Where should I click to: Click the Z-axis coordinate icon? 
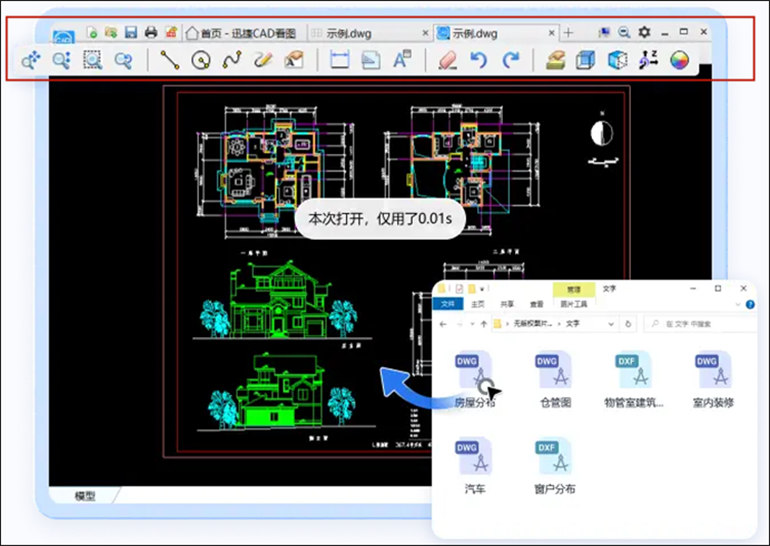(x=648, y=60)
